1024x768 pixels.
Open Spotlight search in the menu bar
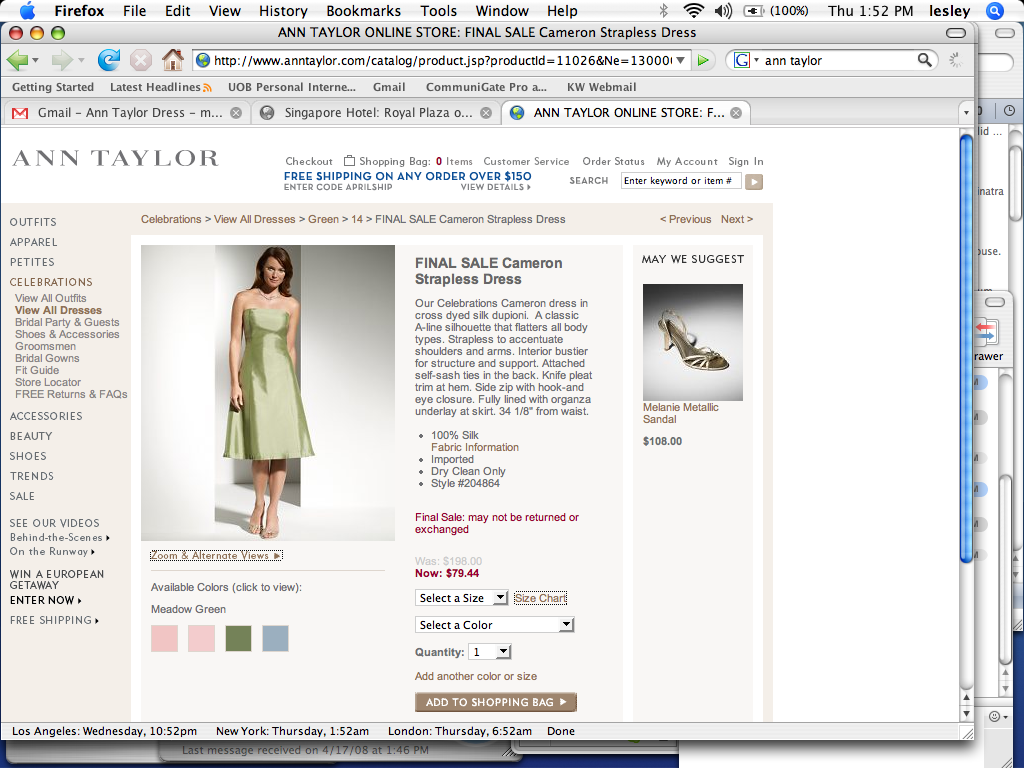(x=995, y=11)
